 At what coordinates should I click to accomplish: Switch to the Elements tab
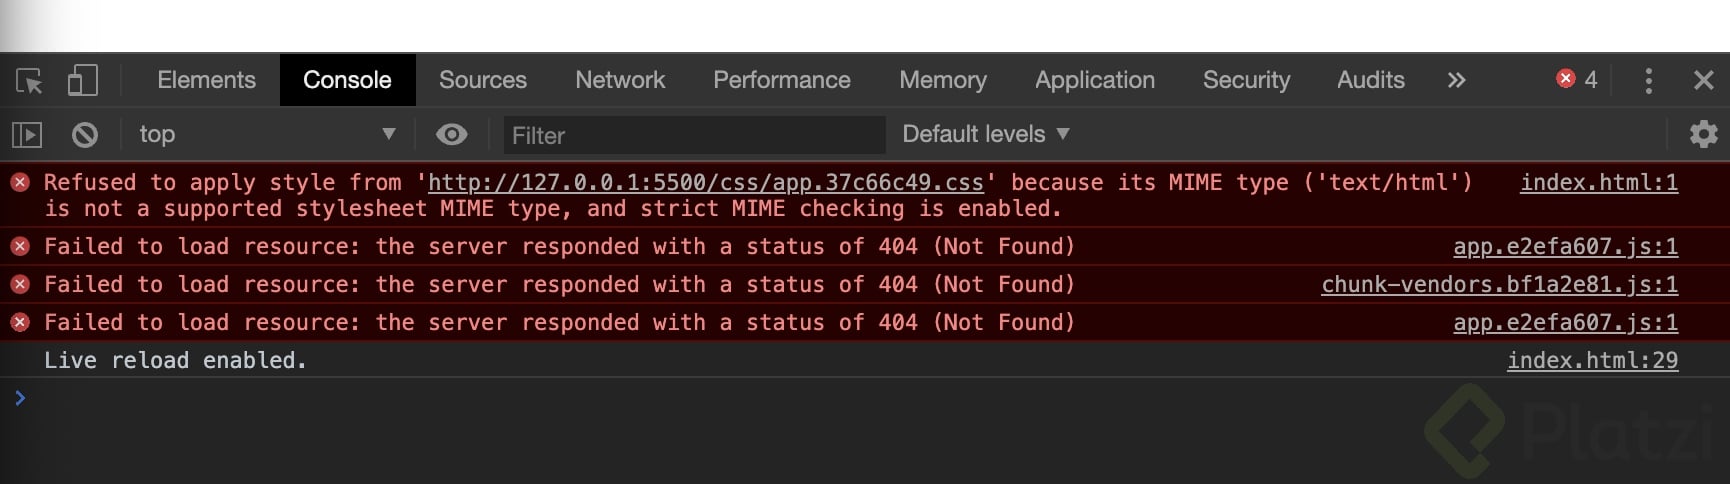[x=206, y=80]
